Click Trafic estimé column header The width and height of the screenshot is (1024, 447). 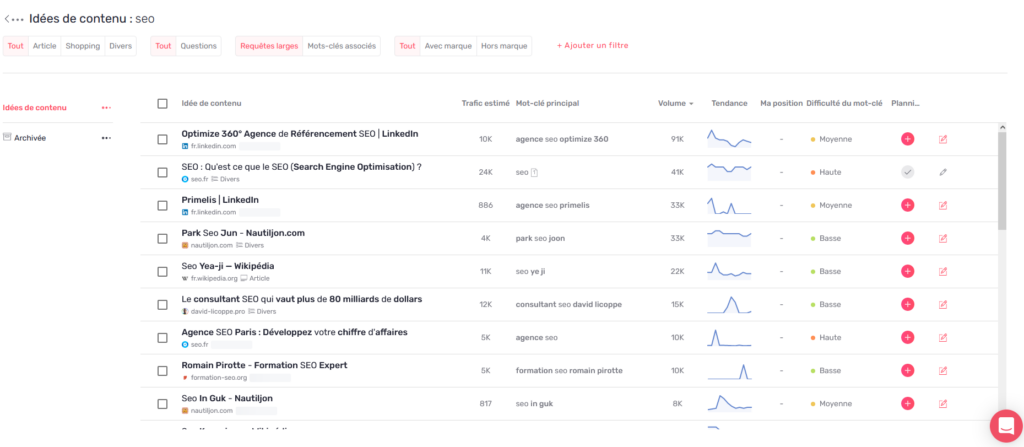pos(485,103)
